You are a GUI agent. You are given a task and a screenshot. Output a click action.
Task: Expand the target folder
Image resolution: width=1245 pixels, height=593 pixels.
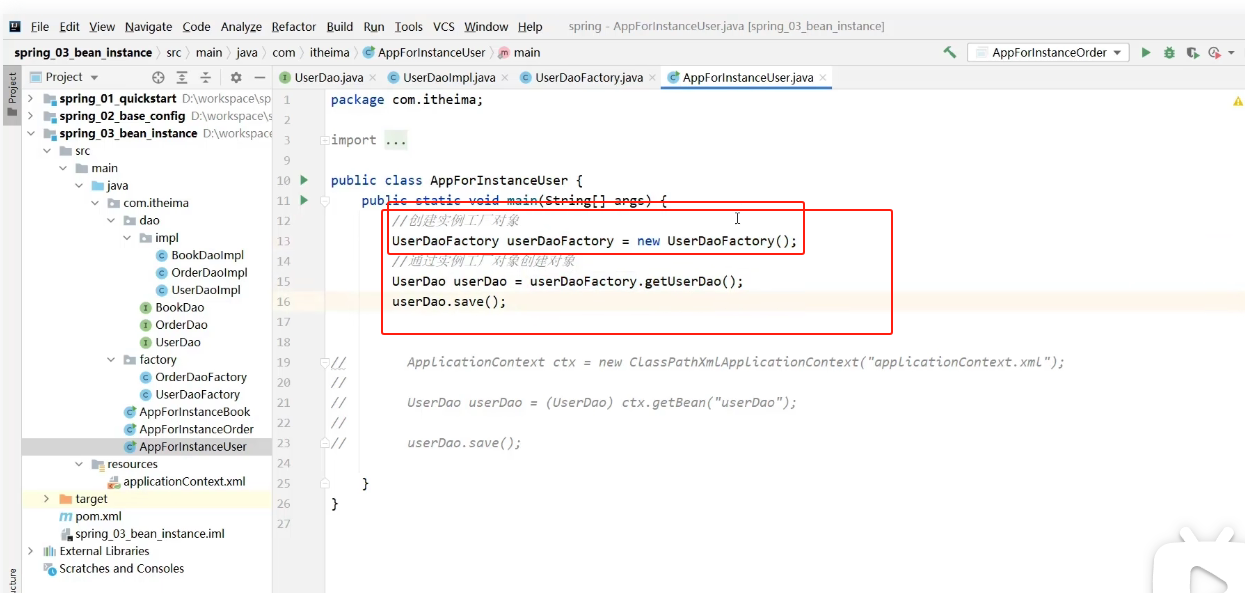coord(46,499)
